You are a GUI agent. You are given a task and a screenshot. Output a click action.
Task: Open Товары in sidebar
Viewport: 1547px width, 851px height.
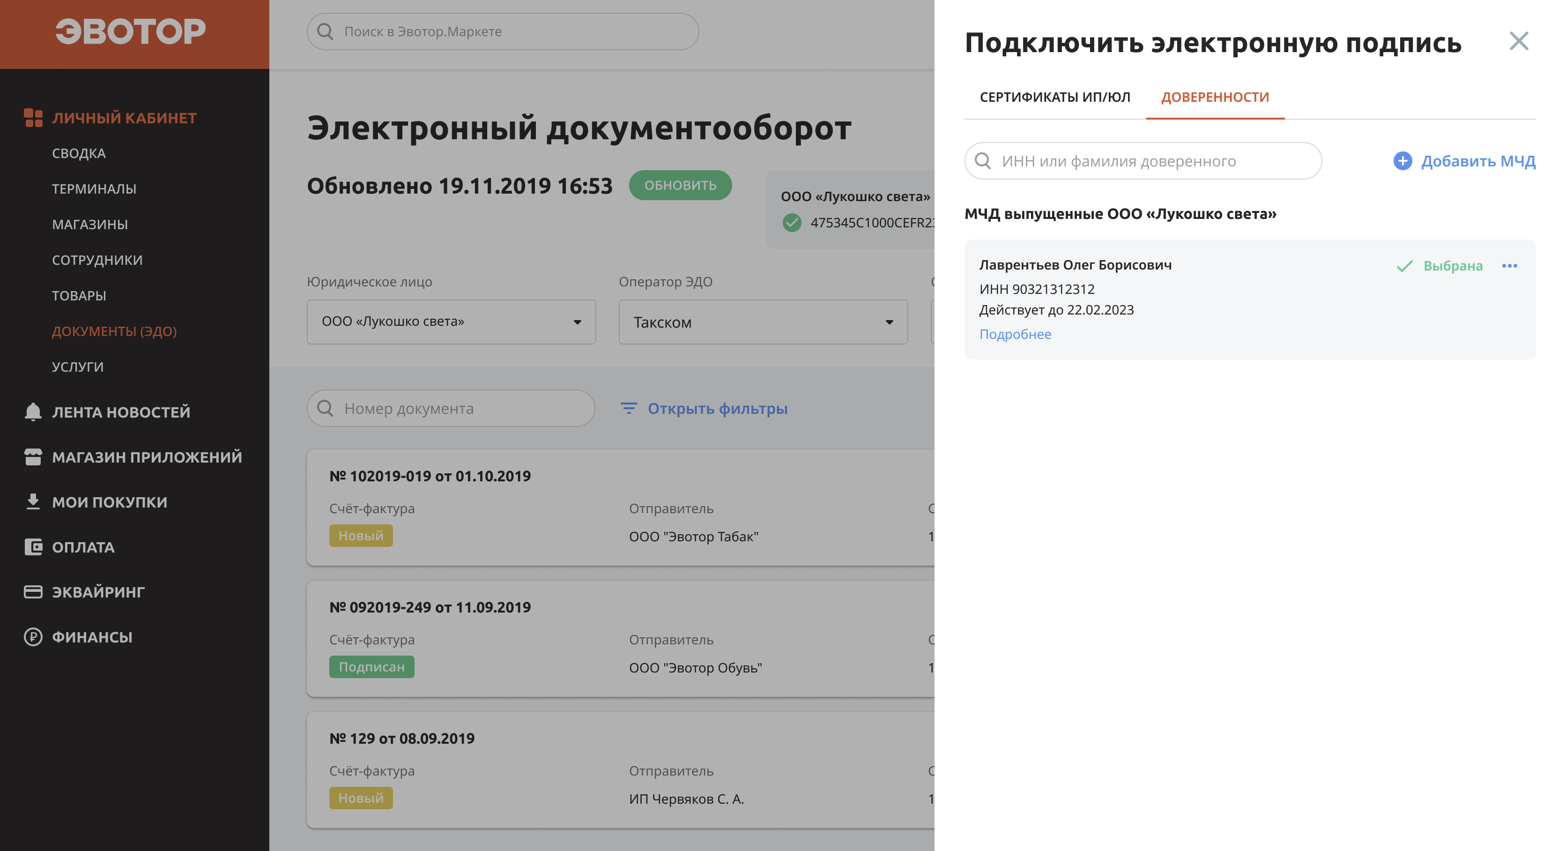point(79,296)
